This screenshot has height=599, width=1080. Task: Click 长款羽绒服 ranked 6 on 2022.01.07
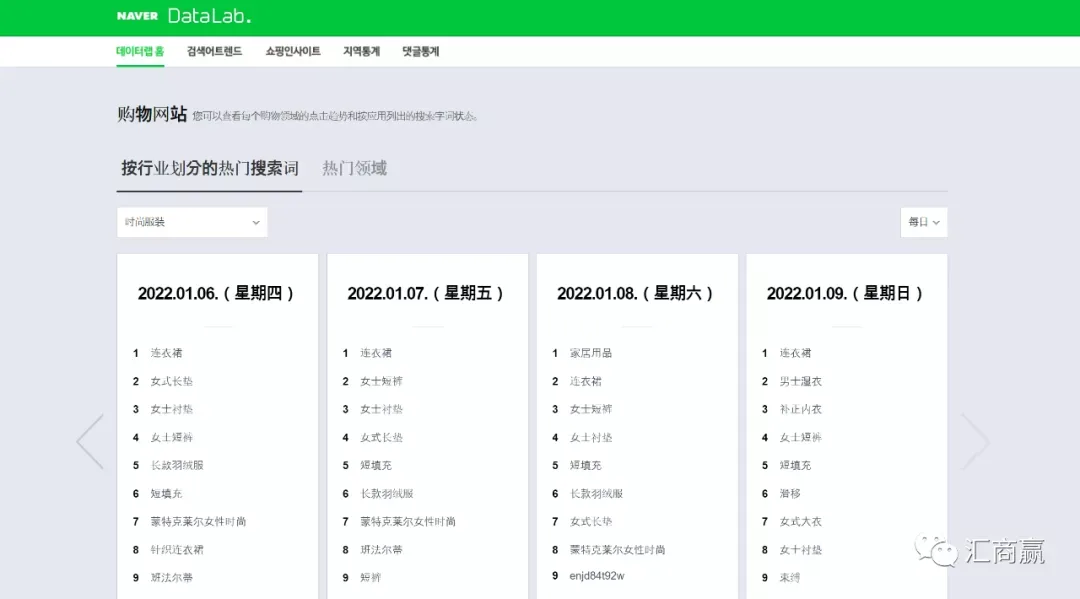pos(387,494)
